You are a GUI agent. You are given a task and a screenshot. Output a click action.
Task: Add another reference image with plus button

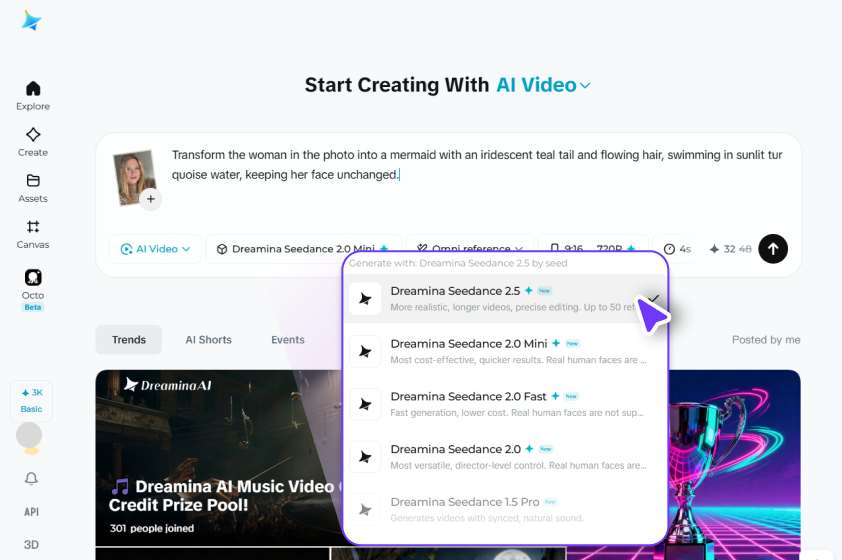coord(151,199)
